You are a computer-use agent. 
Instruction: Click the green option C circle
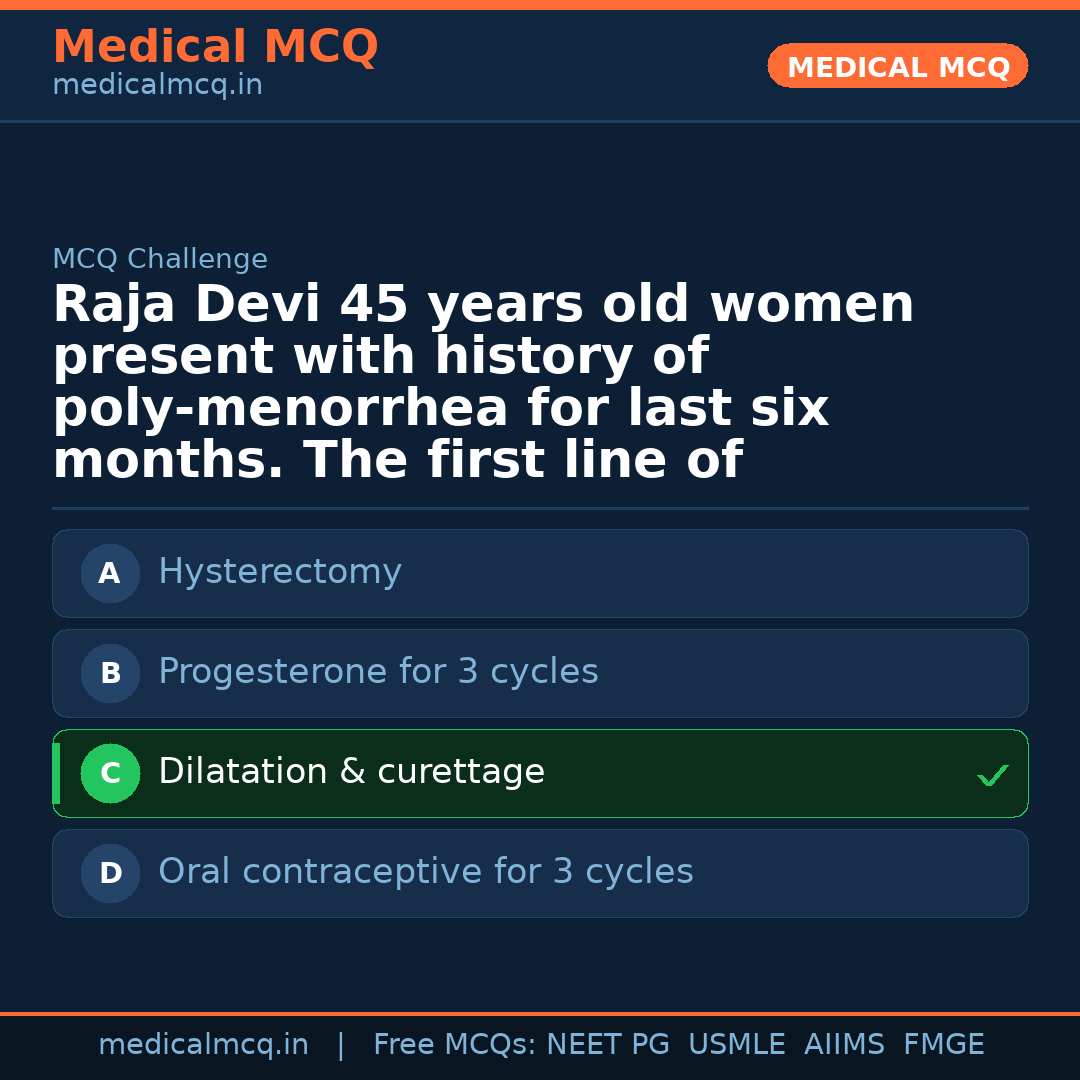coord(110,773)
